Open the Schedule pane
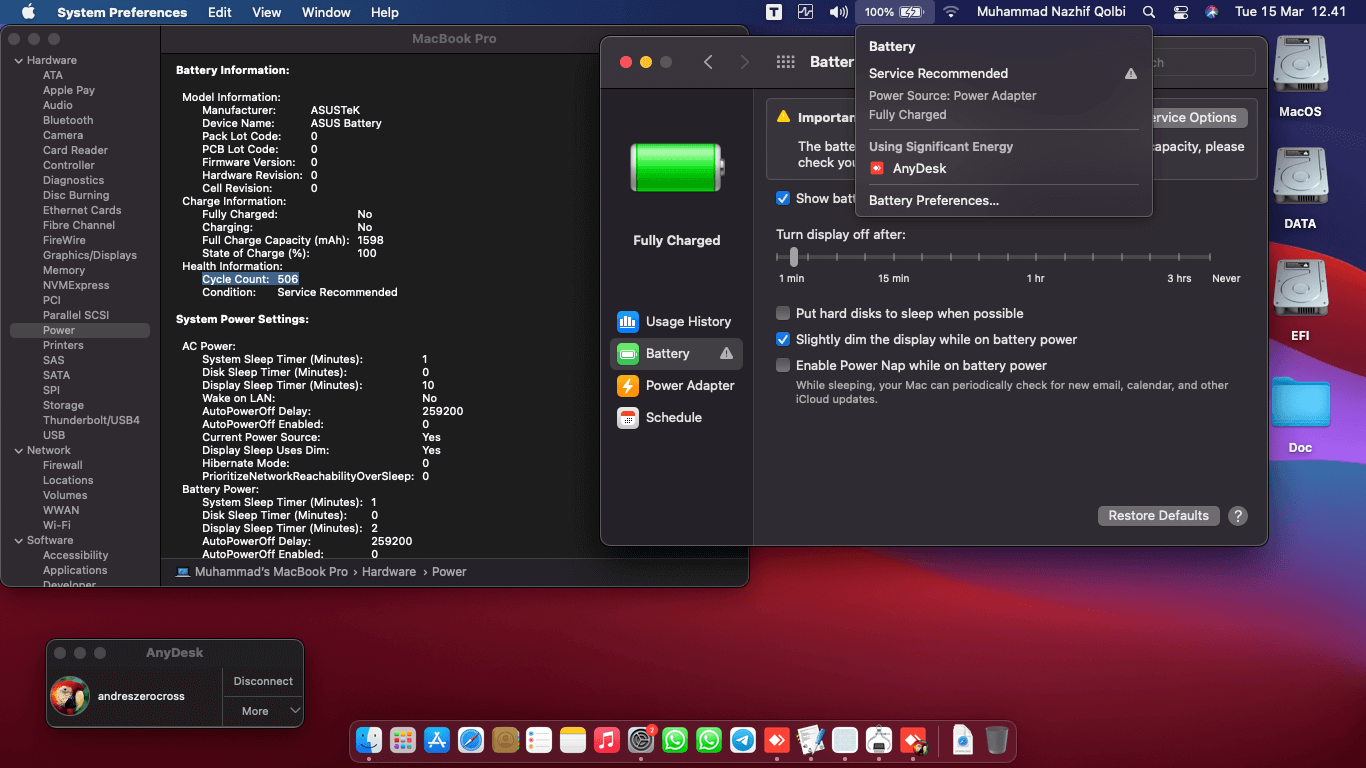 (673, 417)
